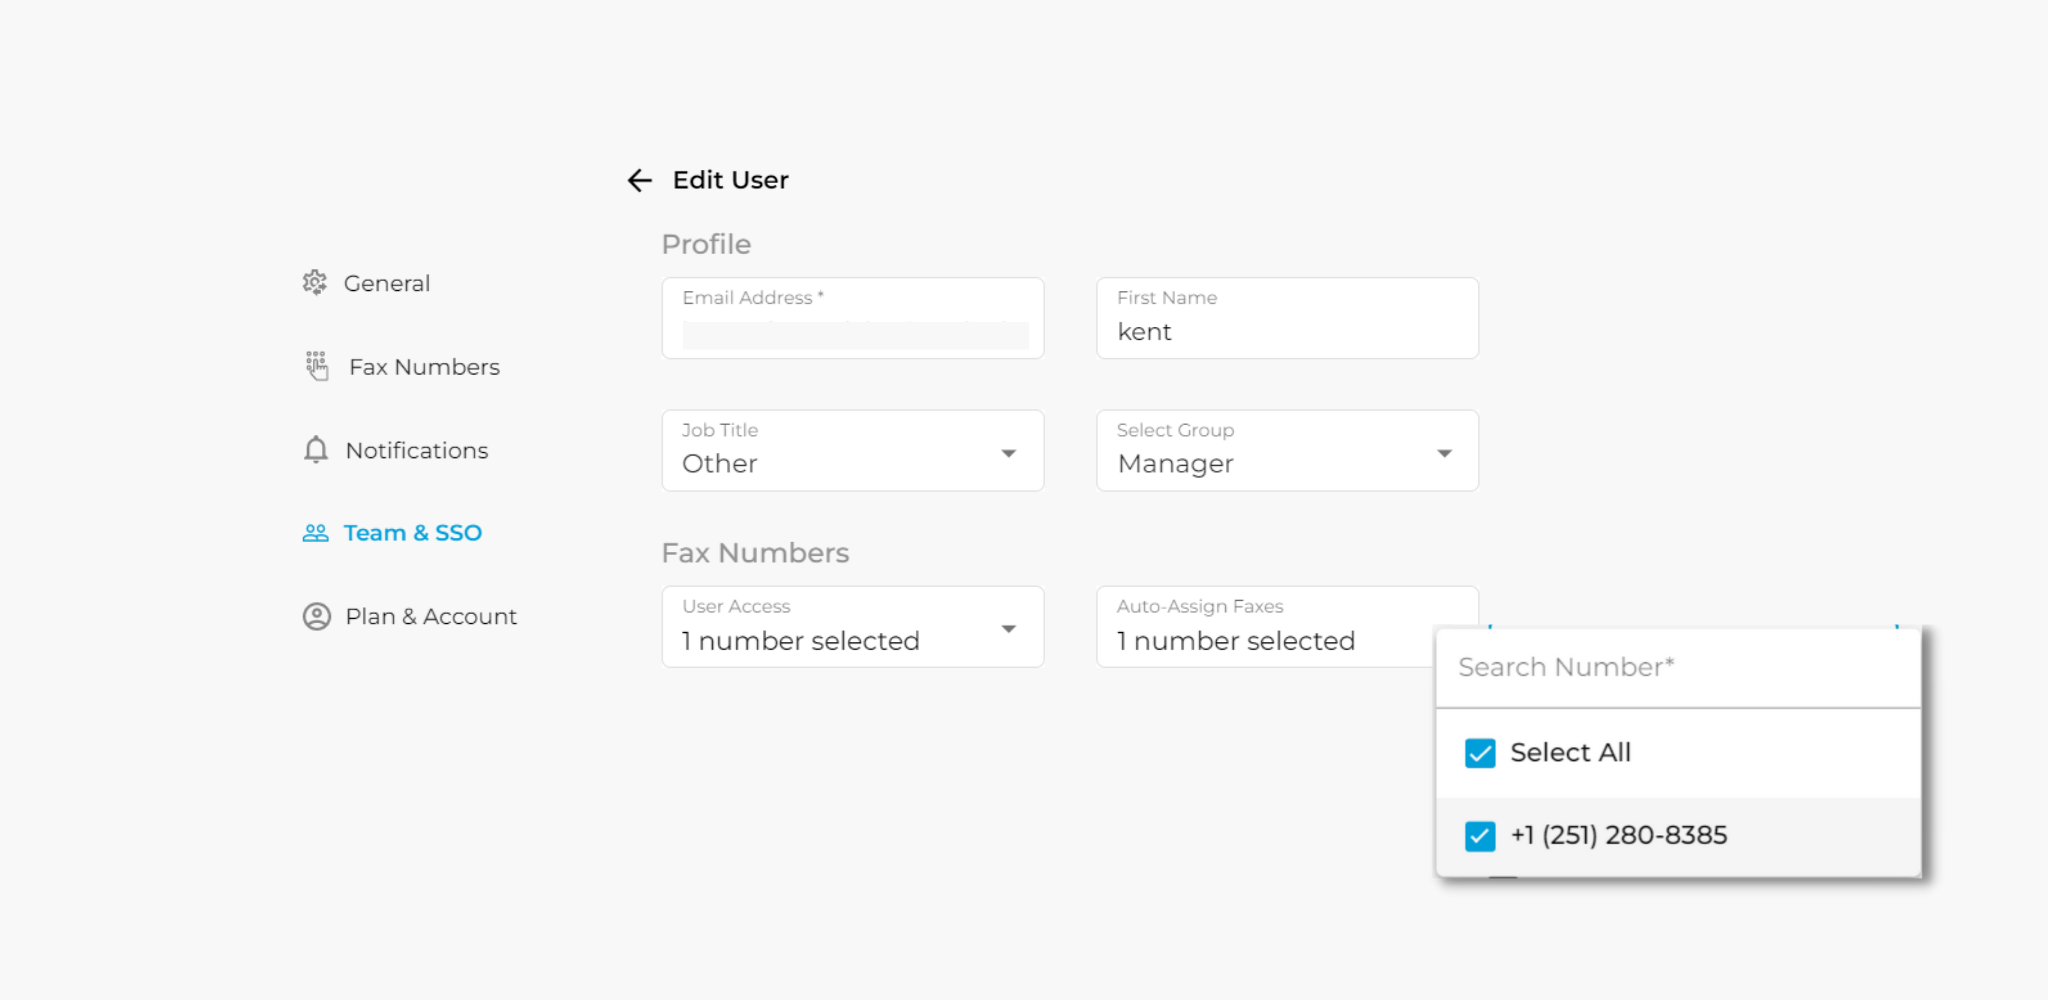Click the Plan & Account profile icon
The height and width of the screenshot is (1000, 2048).
(x=317, y=616)
